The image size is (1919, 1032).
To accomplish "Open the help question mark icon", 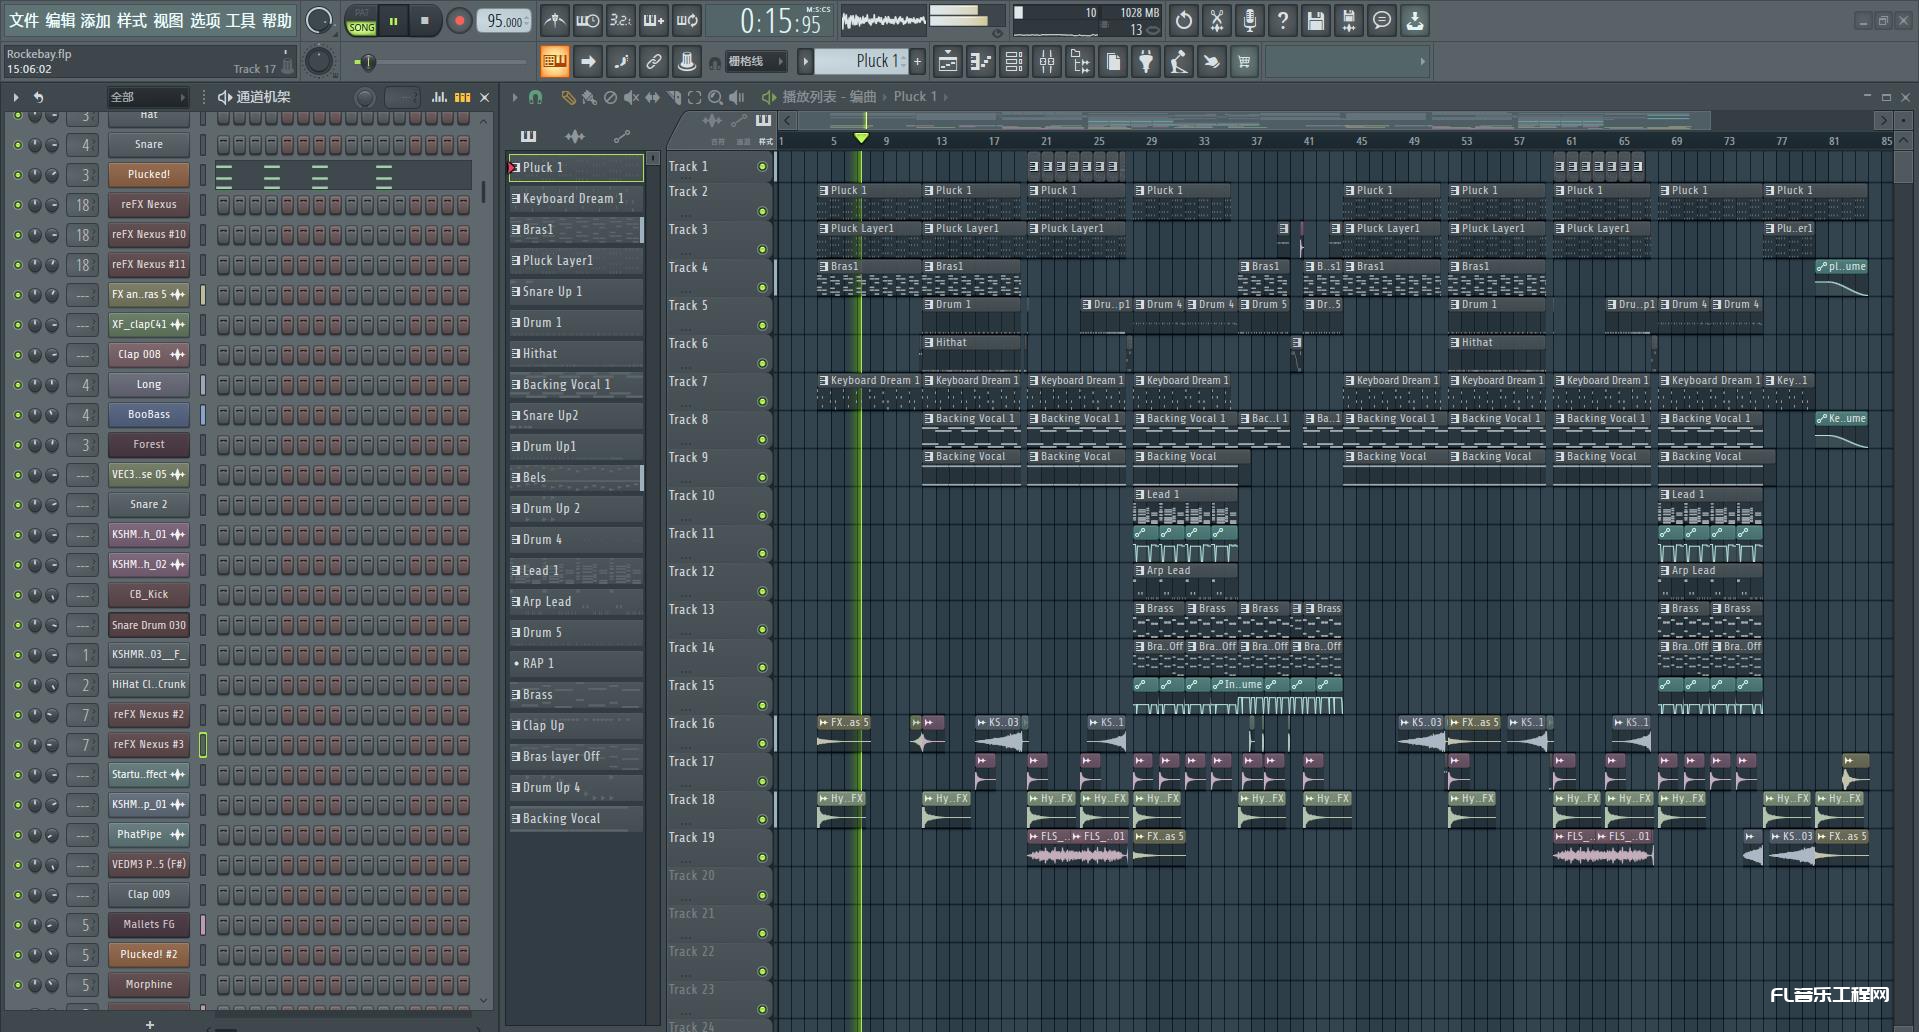I will tap(1282, 20).
